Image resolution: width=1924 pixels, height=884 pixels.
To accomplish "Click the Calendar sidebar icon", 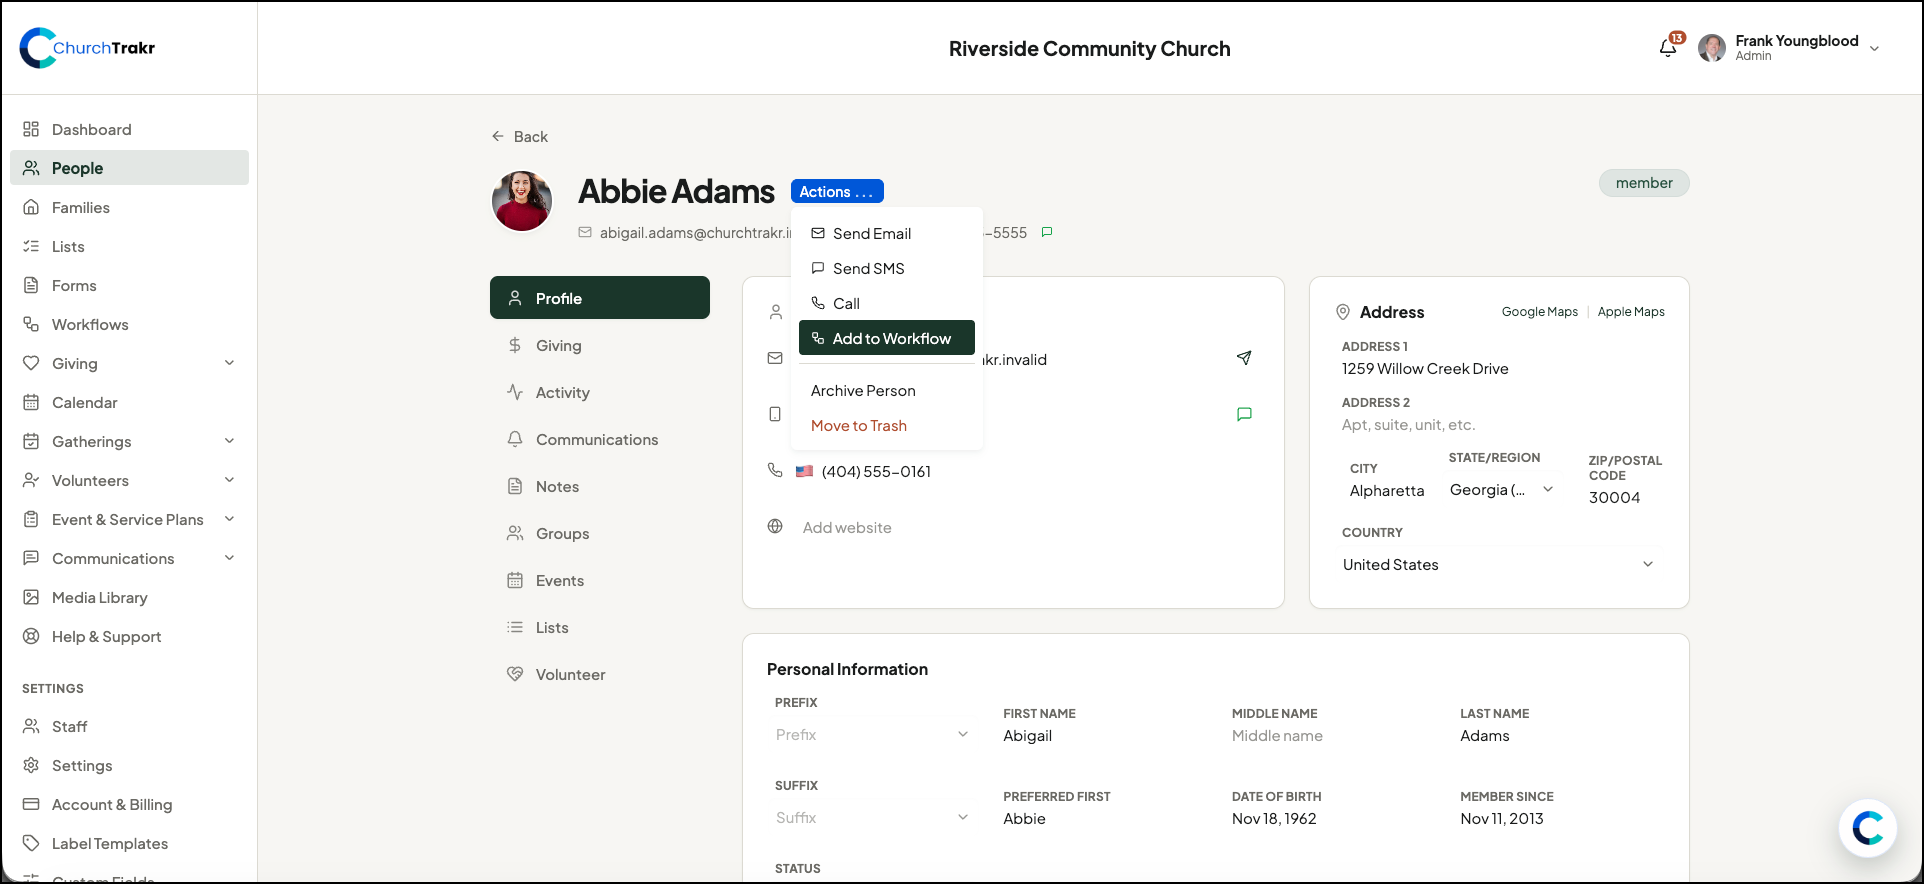I will point(31,402).
